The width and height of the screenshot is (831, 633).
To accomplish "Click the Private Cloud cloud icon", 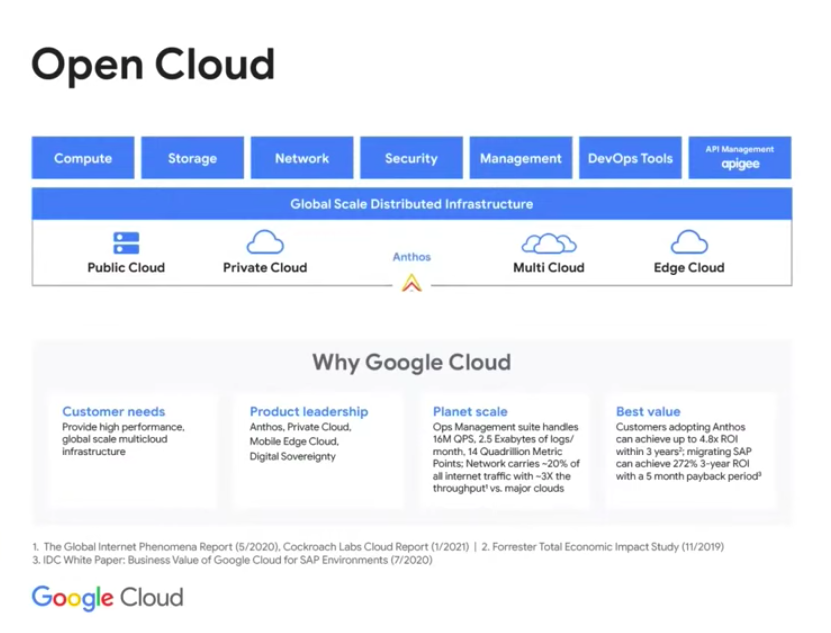I will click(x=265, y=242).
